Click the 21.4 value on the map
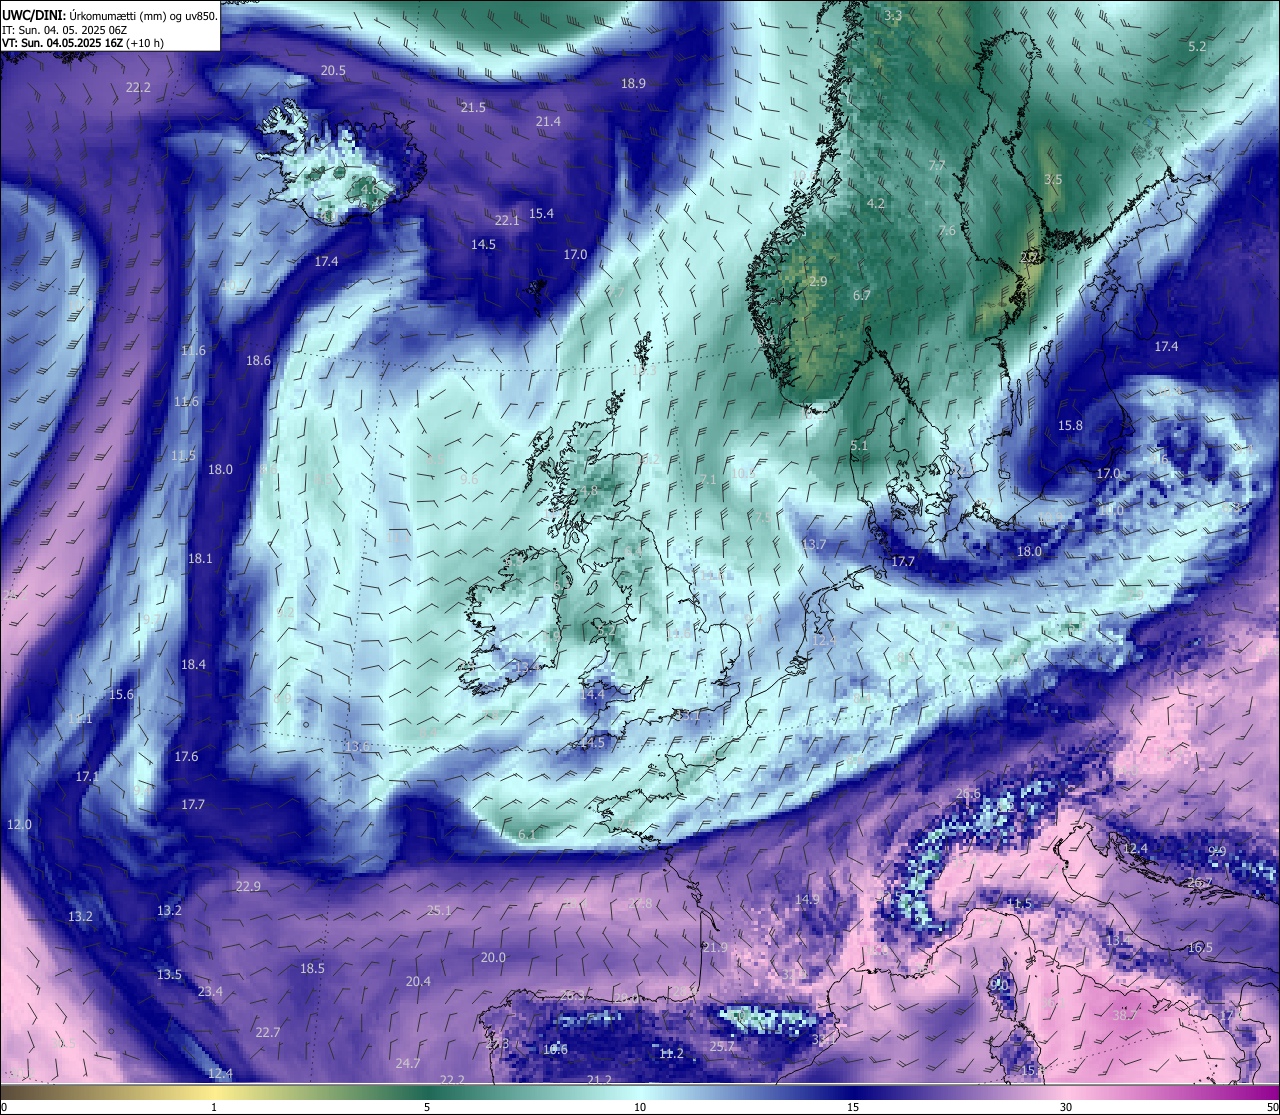Viewport: 1280px width, 1115px height. [548, 121]
